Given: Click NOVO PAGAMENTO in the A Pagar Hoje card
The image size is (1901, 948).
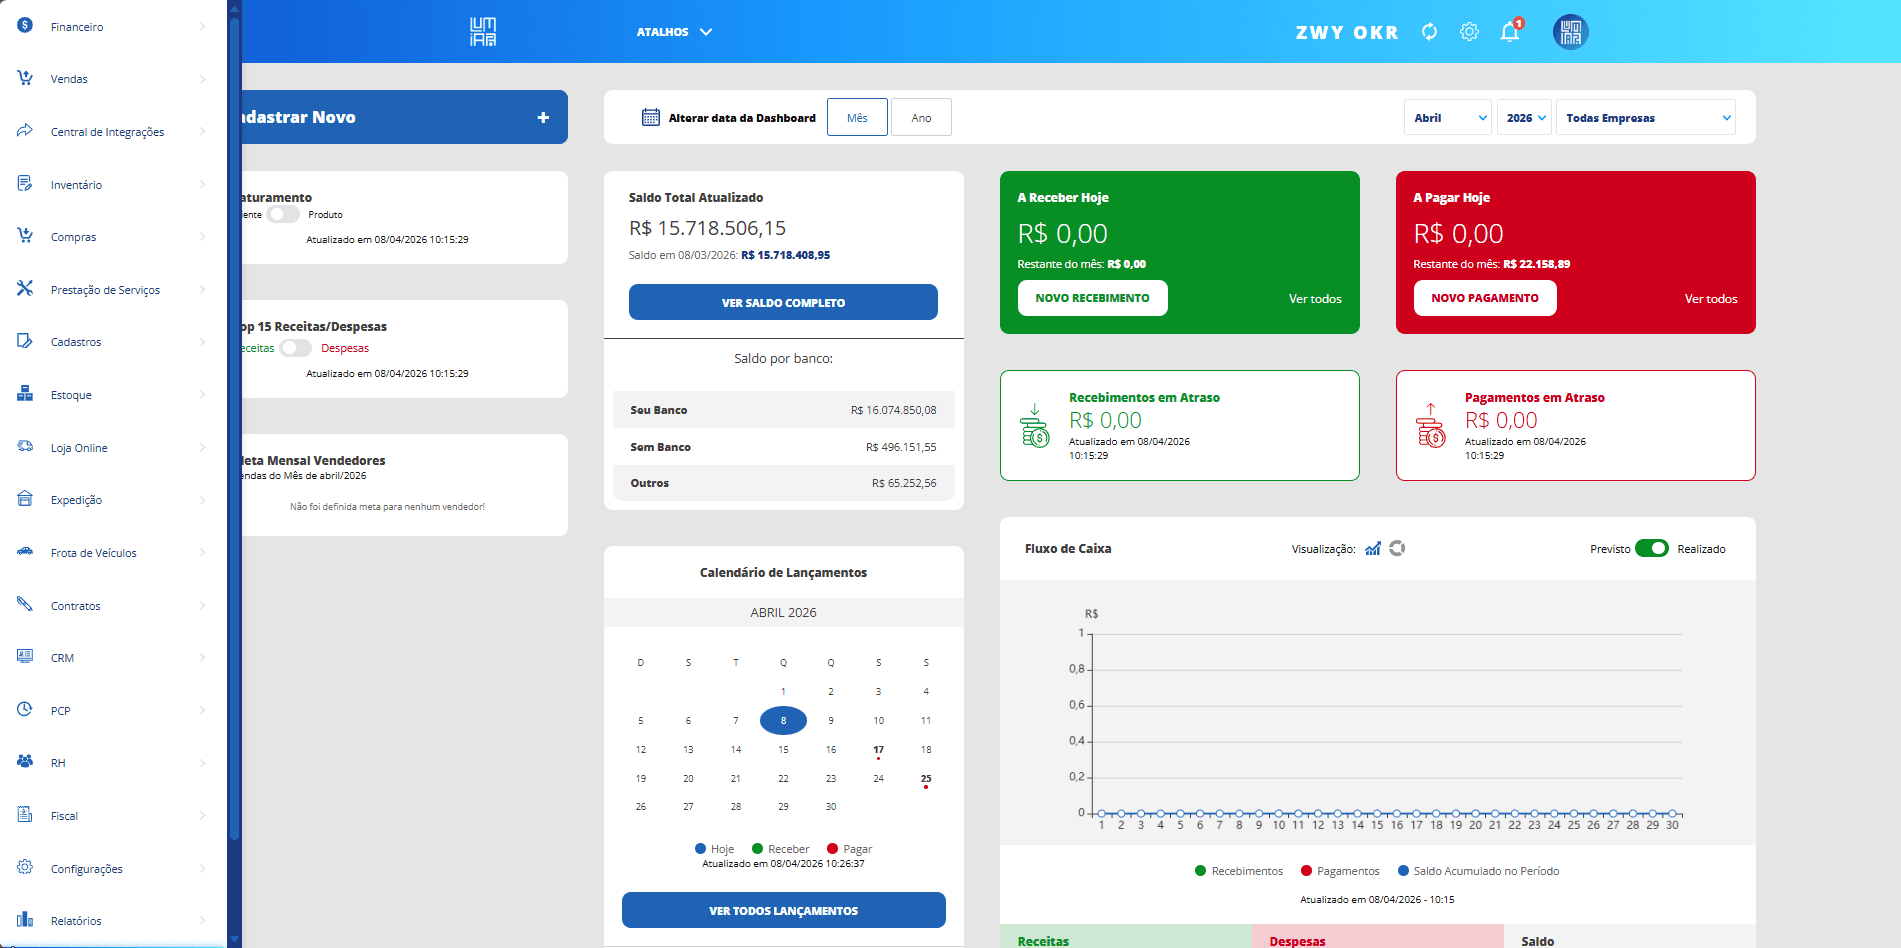Looking at the screenshot, I should pyautogui.click(x=1485, y=297).
